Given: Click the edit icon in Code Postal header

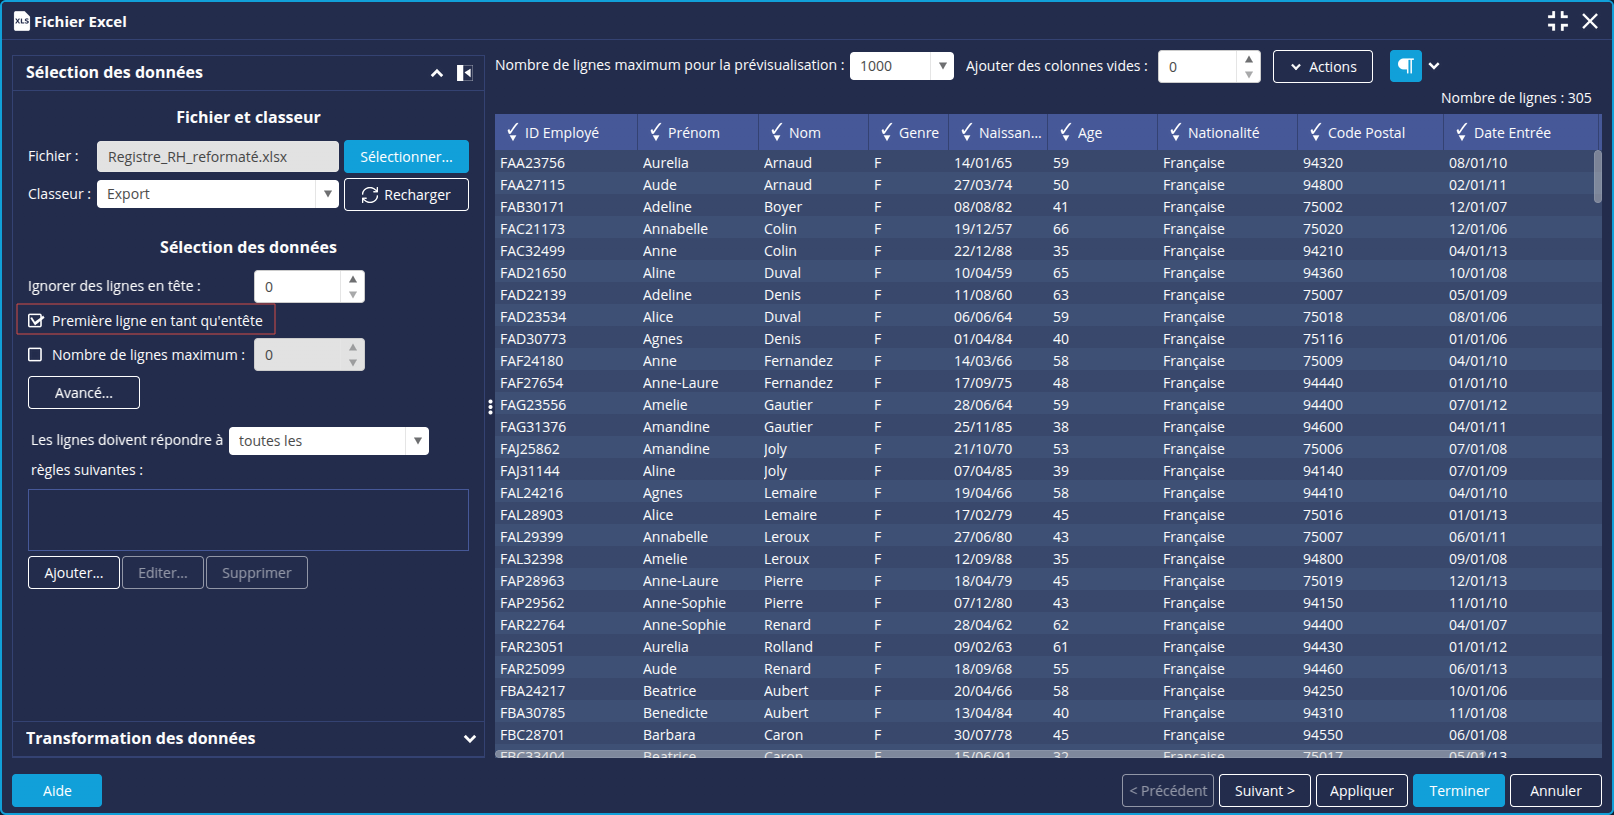Looking at the screenshot, I should pyautogui.click(x=1315, y=132).
